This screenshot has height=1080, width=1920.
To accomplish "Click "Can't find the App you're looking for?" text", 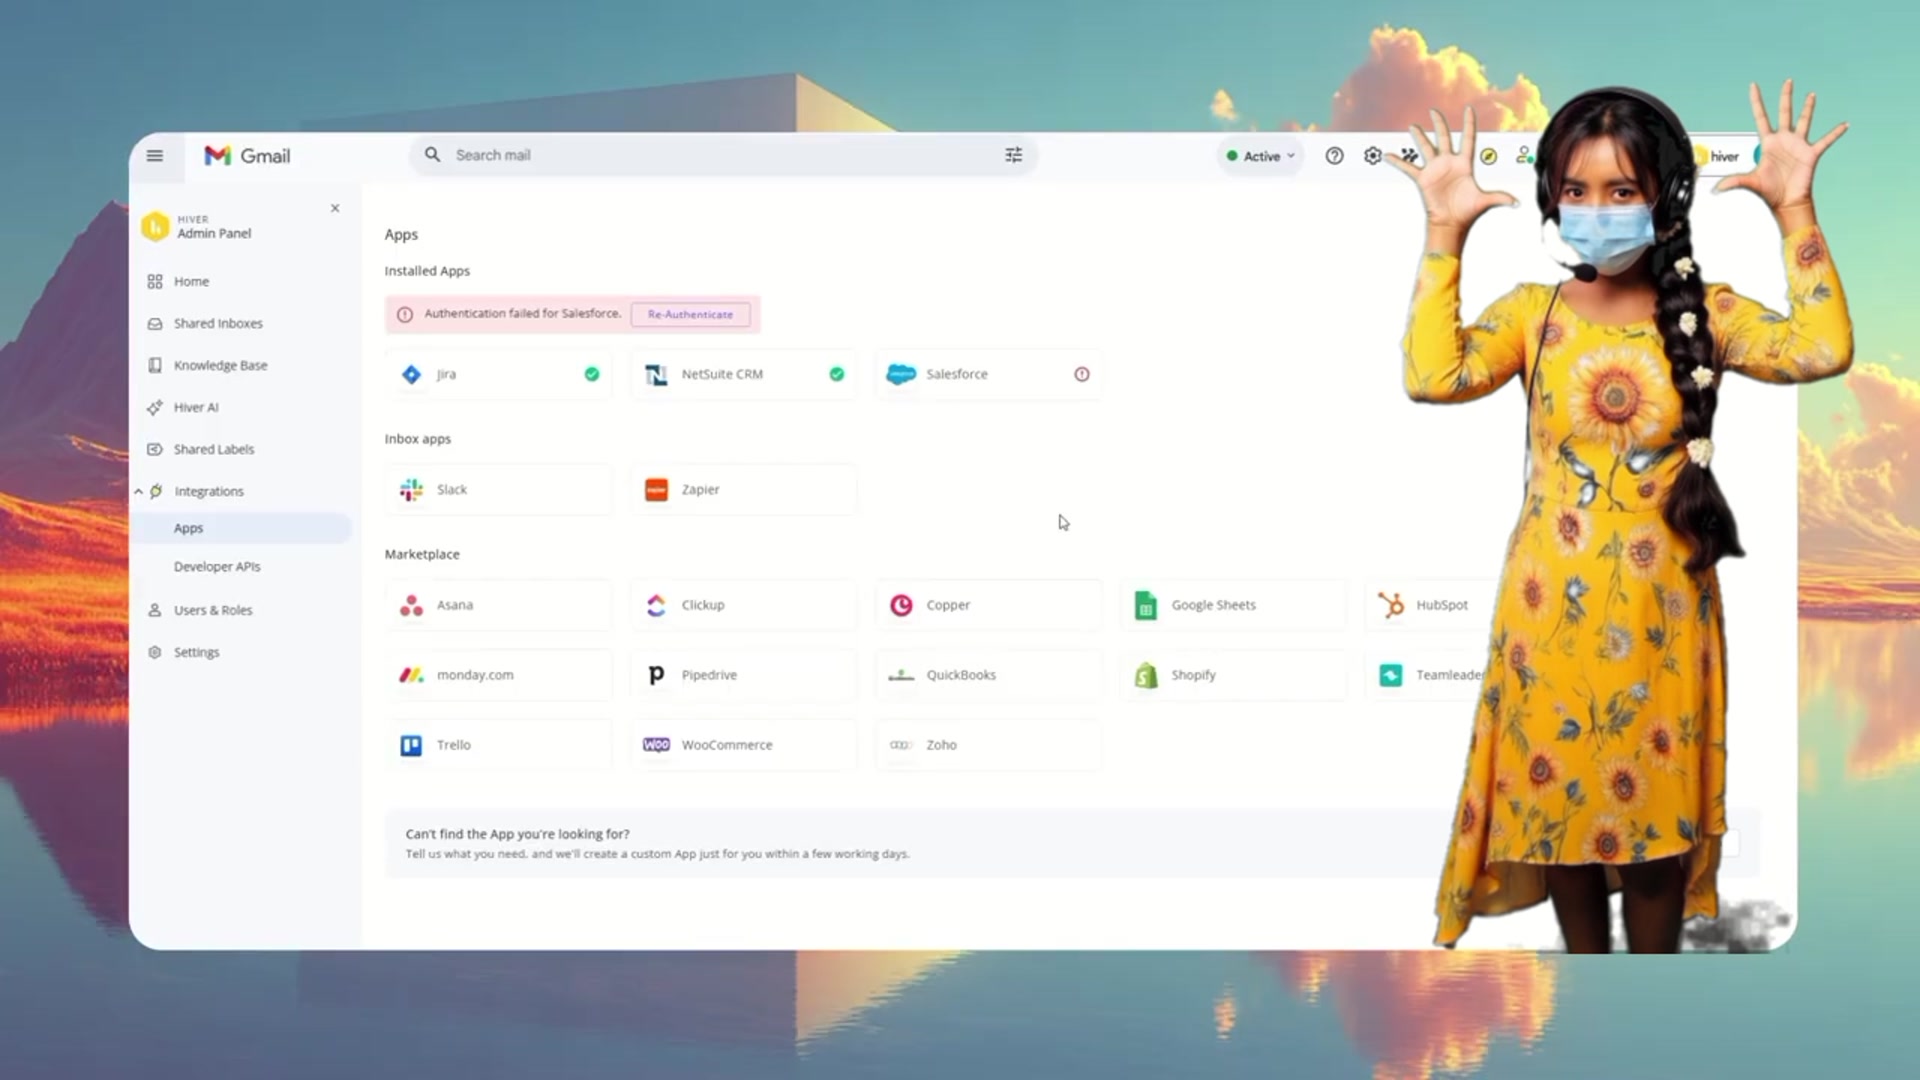I will pos(517,834).
